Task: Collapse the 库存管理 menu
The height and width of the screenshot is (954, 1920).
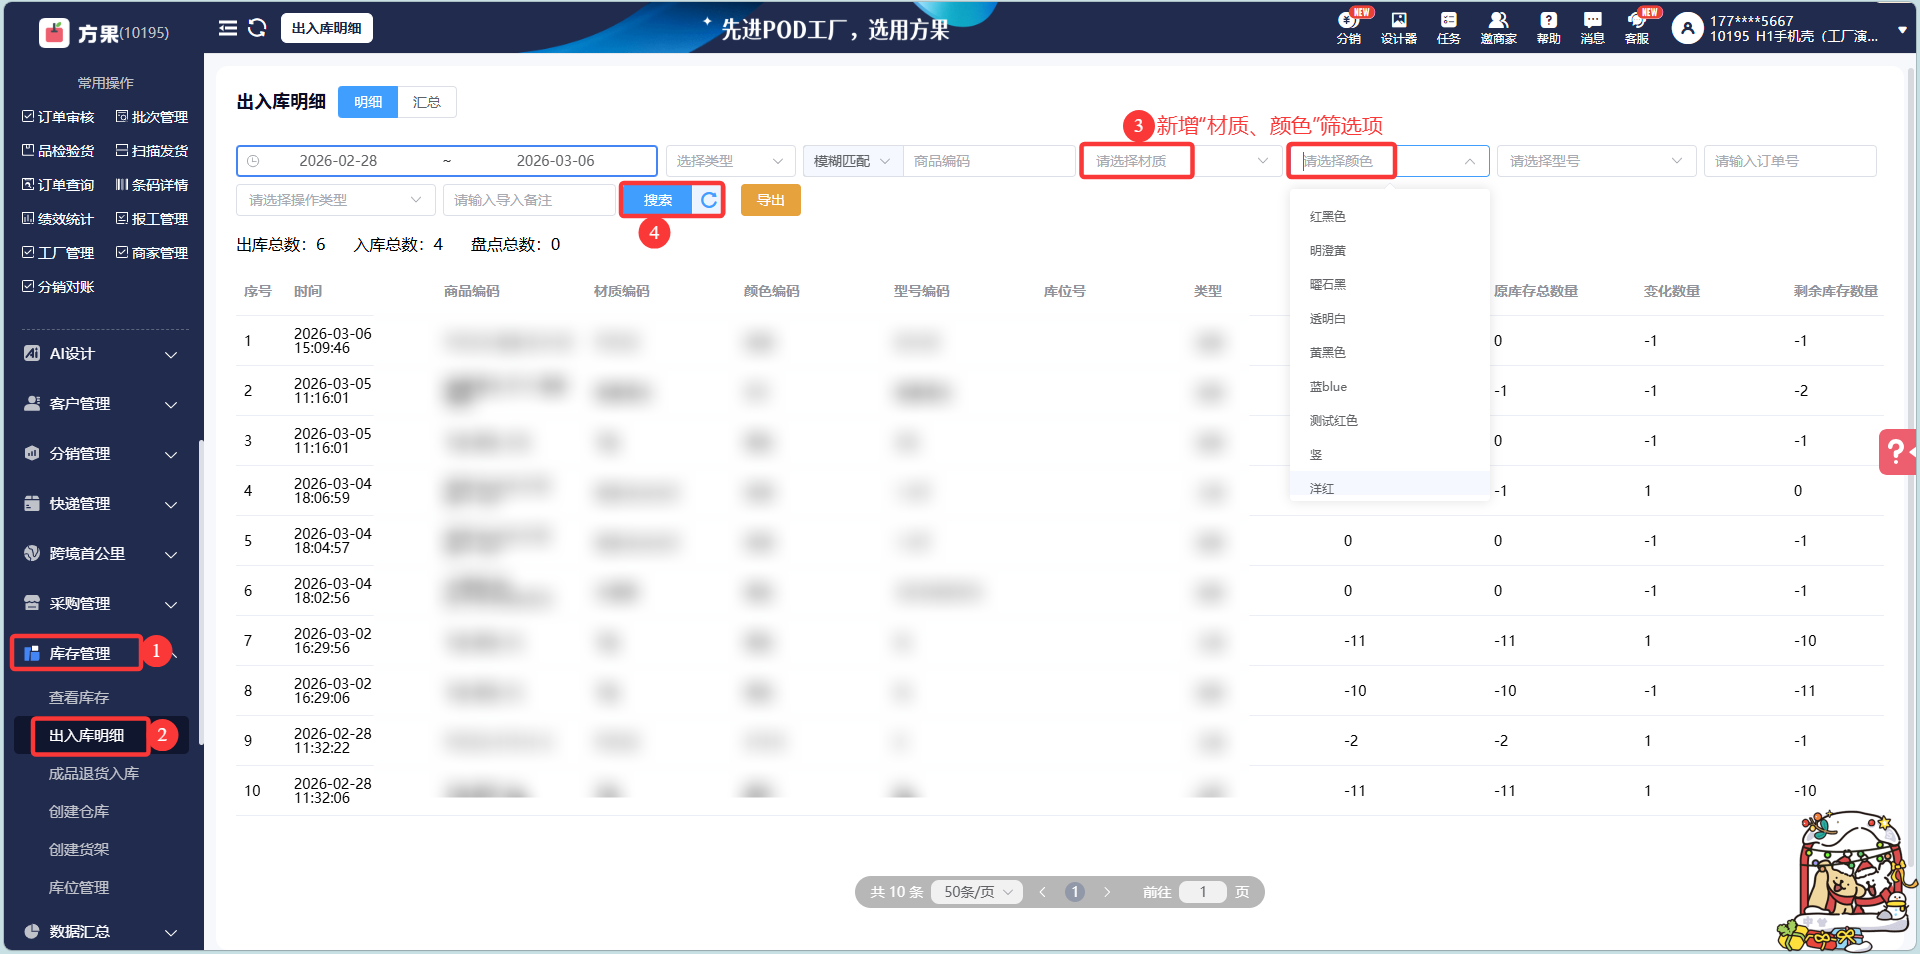Action: (101, 654)
